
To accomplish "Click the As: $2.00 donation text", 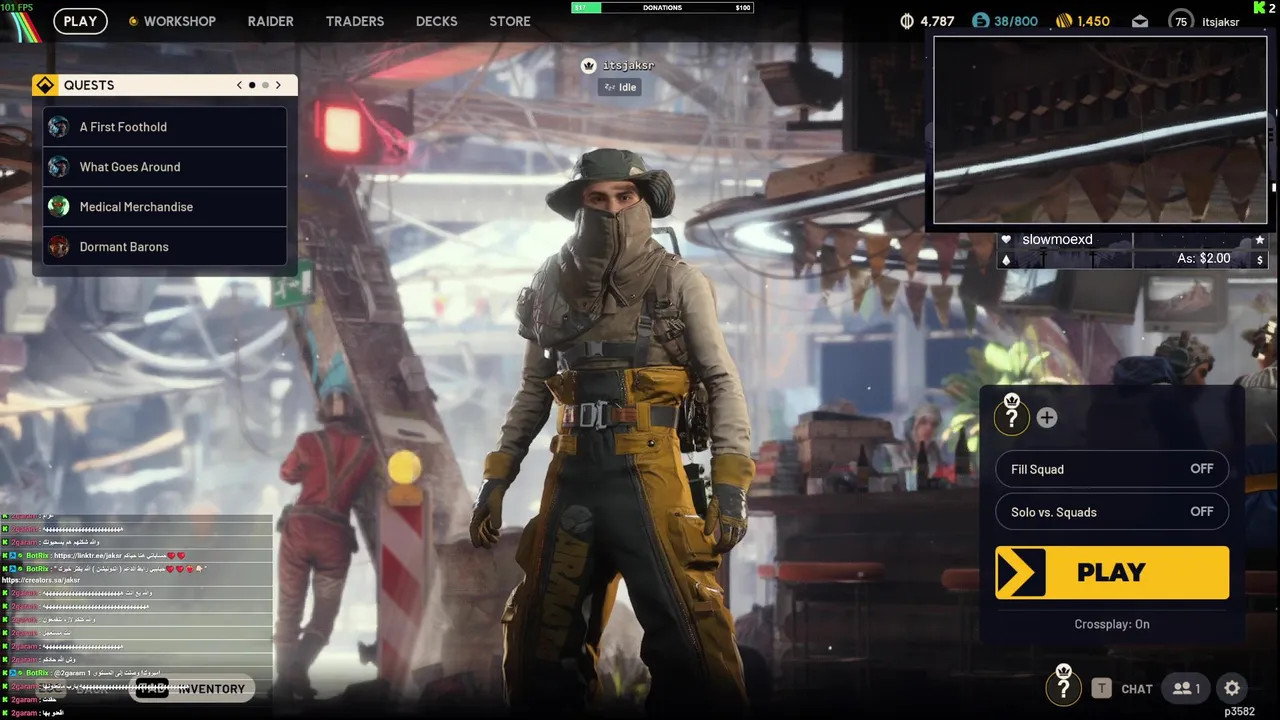I will [x=1204, y=259].
